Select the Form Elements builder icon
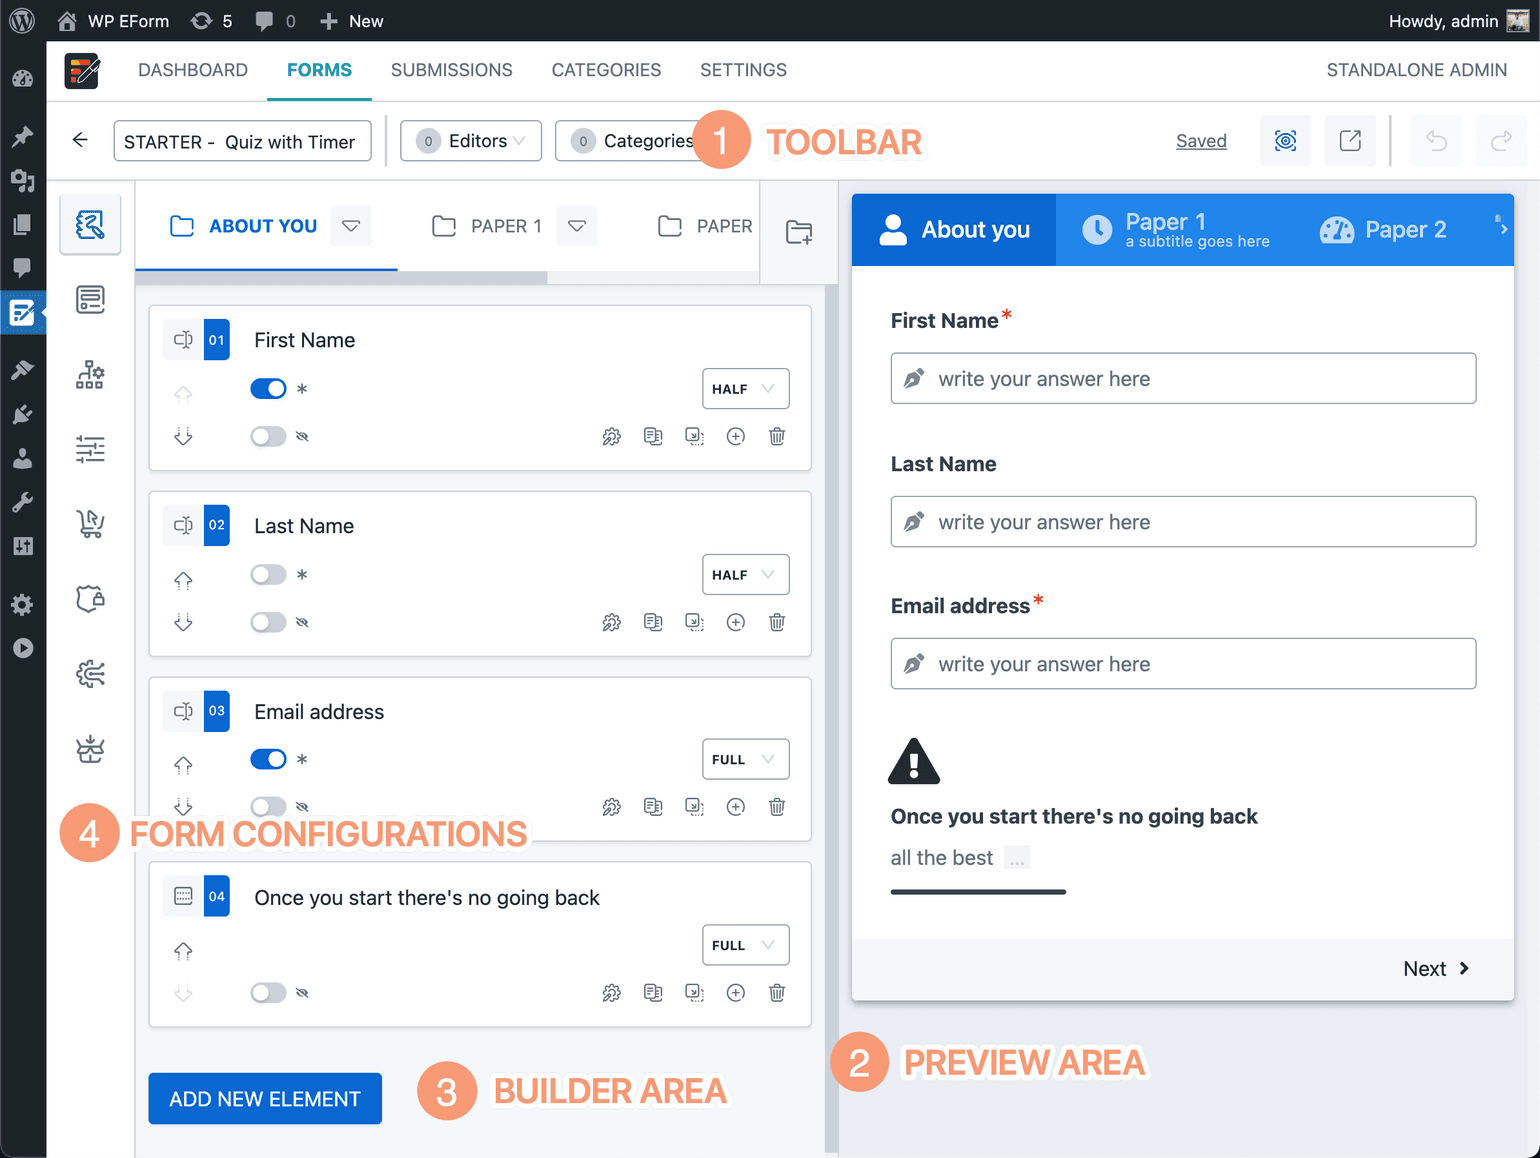Image resolution: width=1540 pixels, height=1158 pixels. coord(90,225)
